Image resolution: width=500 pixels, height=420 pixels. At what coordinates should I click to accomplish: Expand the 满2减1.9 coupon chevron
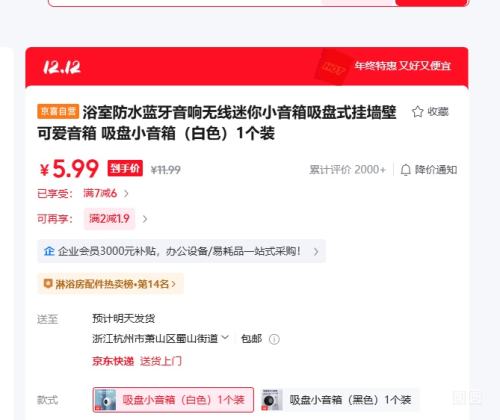pos(145,219)
